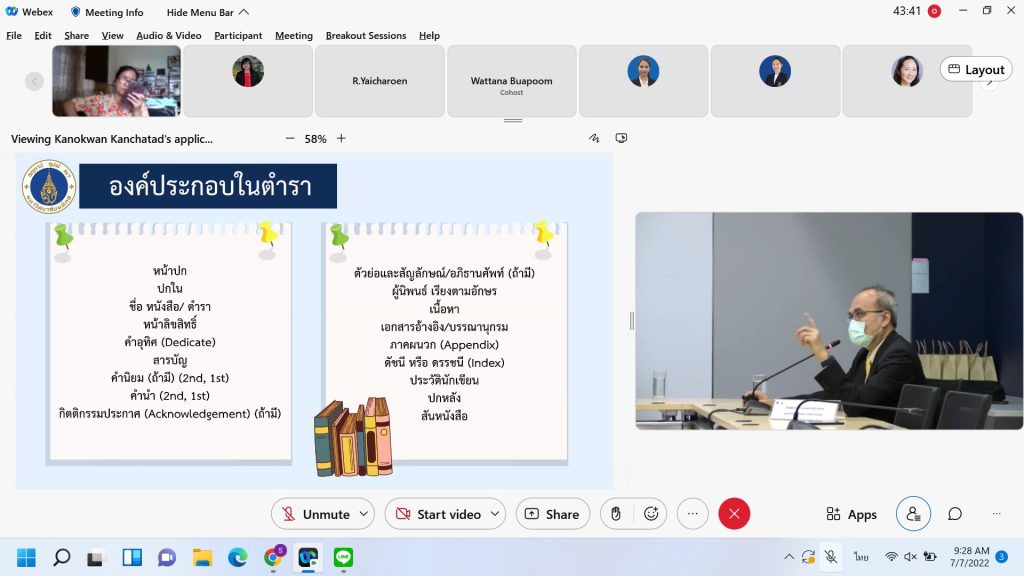
Task: Open the reactions emoji picker
Action: [x=651, y=514]
